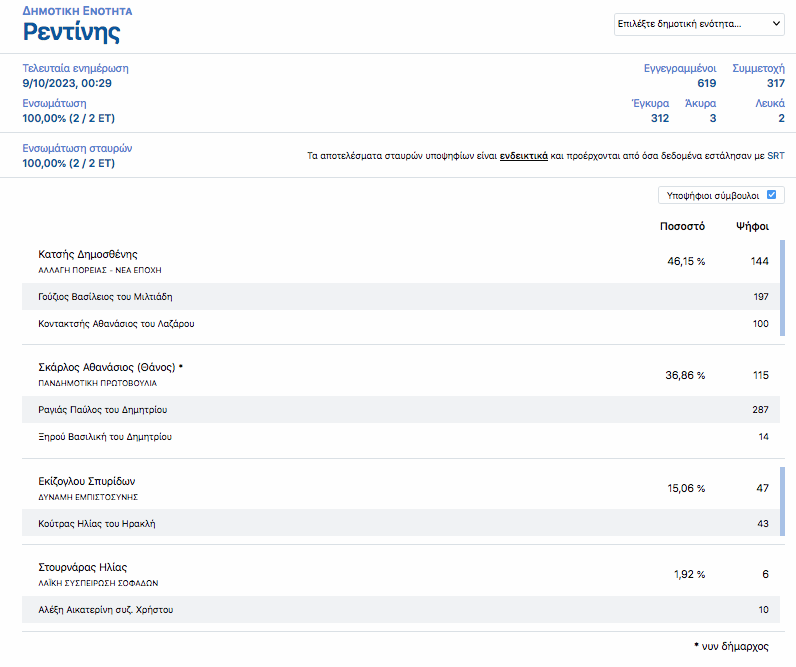Click the Συμμετοχή statistic label
Image resolution: width=796 pixels, height=667 pixels.
pyautogui.click(x=758, y=68)
